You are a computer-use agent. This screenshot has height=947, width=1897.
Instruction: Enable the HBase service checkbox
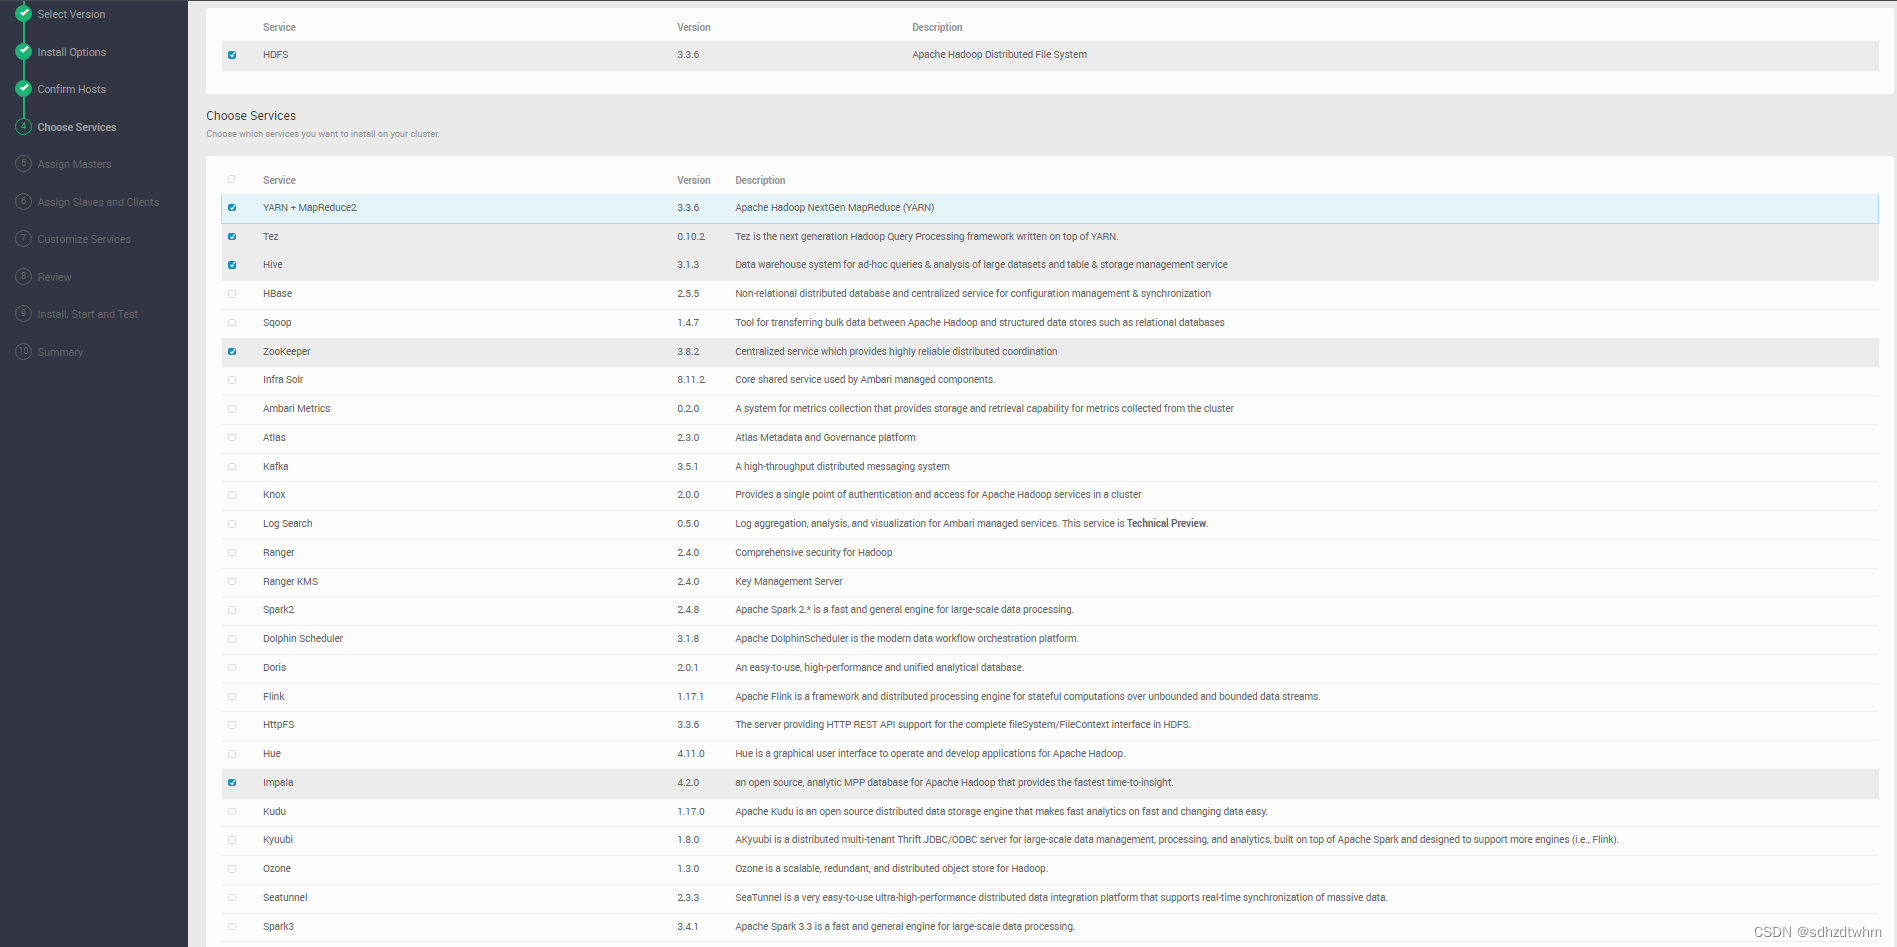point(232,294)
